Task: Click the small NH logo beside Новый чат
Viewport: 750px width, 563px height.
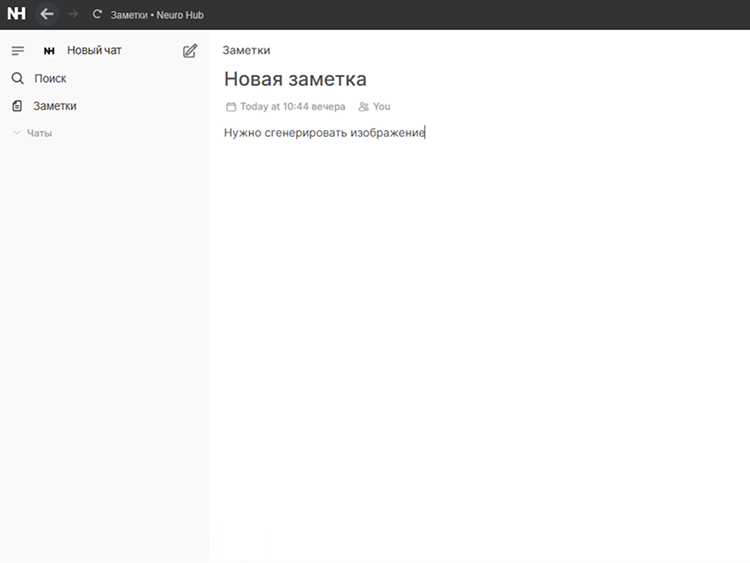Action: coord(49,51)
